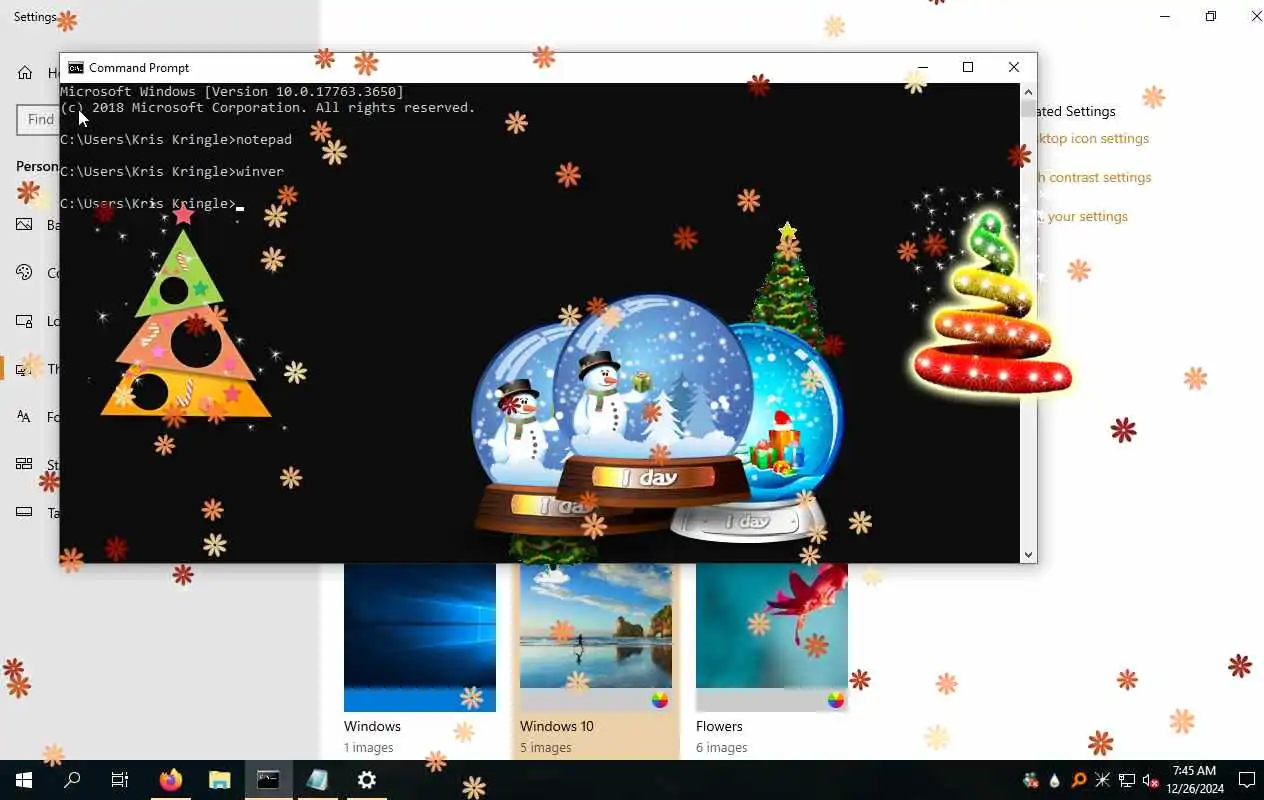This screenshot has width=1264, height=800.
Task: Click the line ending with "notepad" in Command Prompt
Action: [x=176, y=139]
